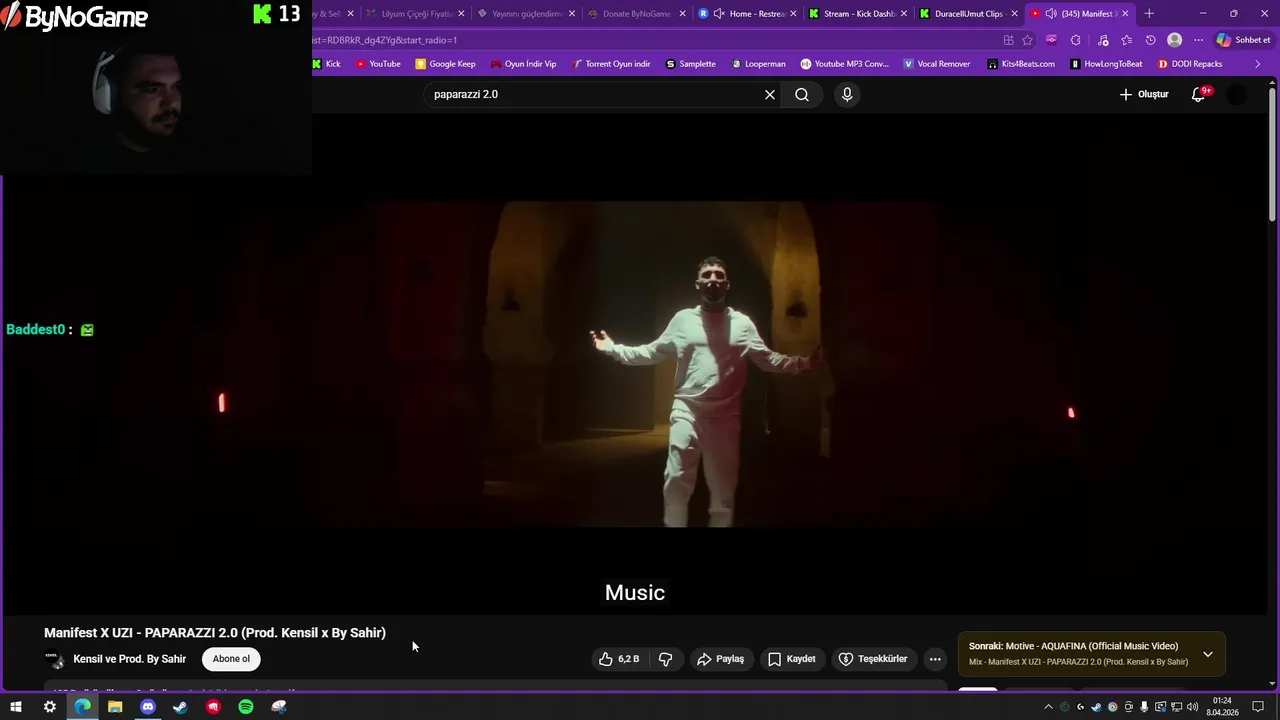The image size is (1280, 720).
Task: Open the Kick bookmark
Action: [x=326, y=64]
